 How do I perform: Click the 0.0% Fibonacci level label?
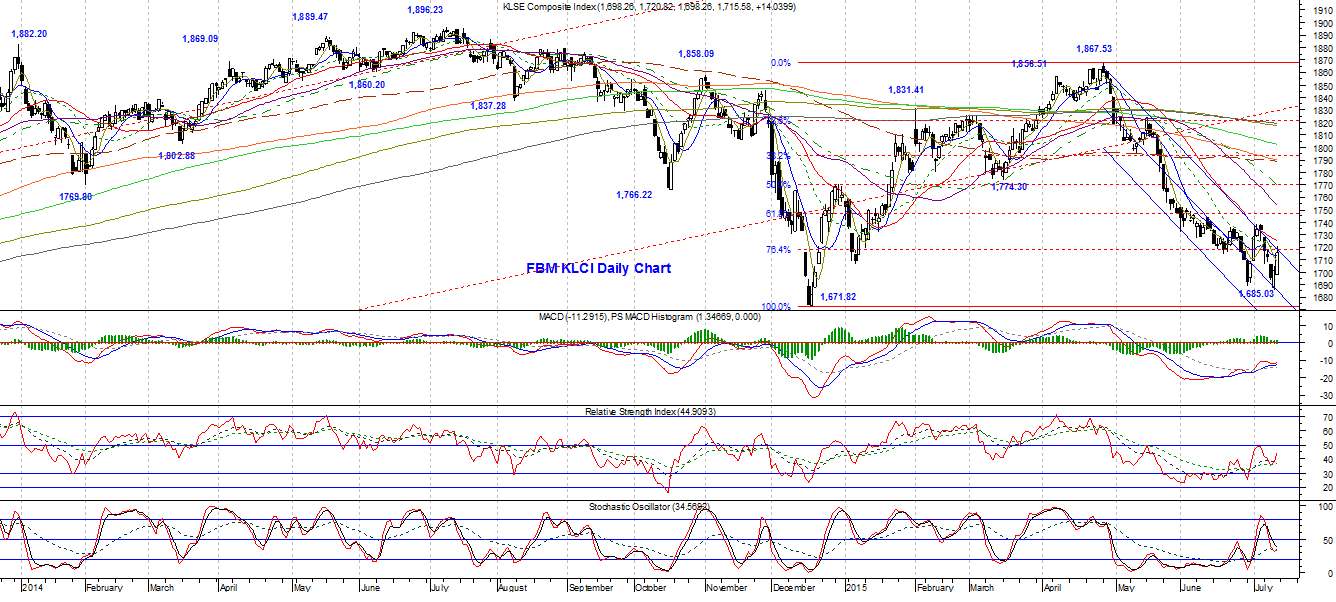[x=781, y=62]
